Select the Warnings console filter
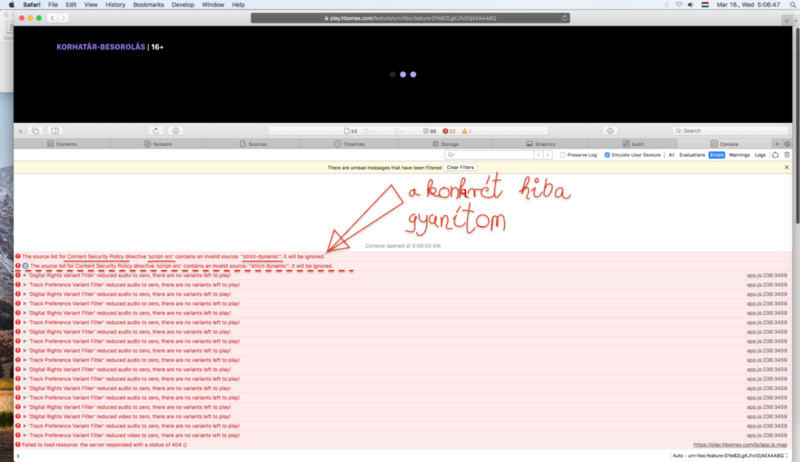Image resolution: width=800 pixels, height=462 pixels. 739,155
